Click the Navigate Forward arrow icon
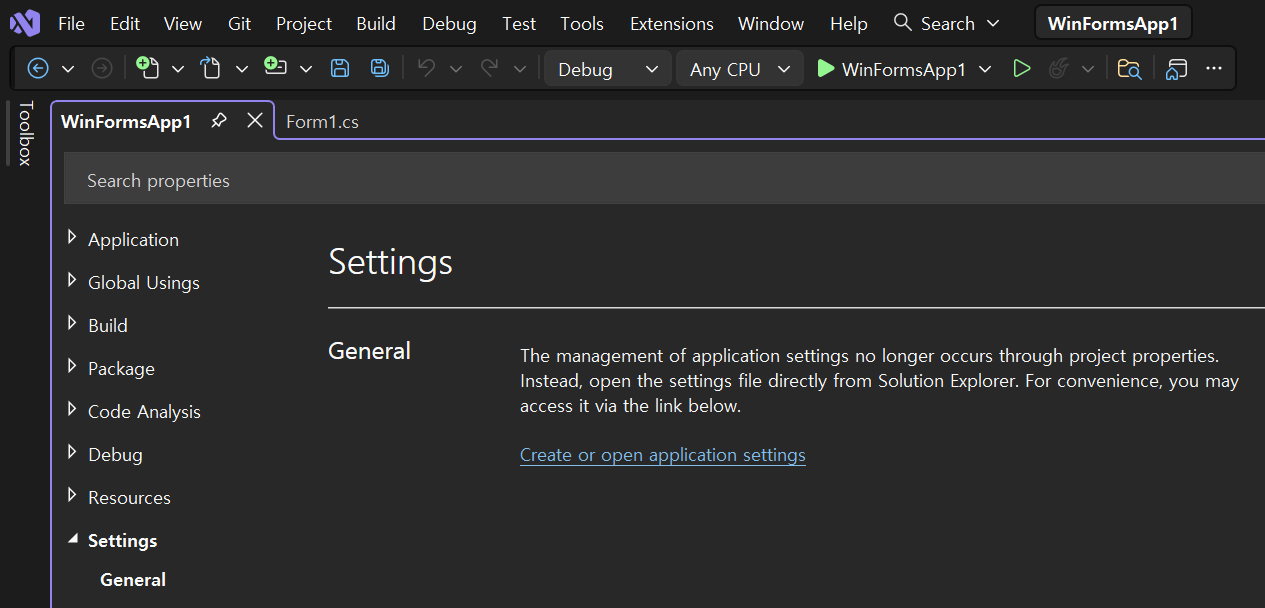This screenshot has height=608, width=1265. (x=102, y=69)
